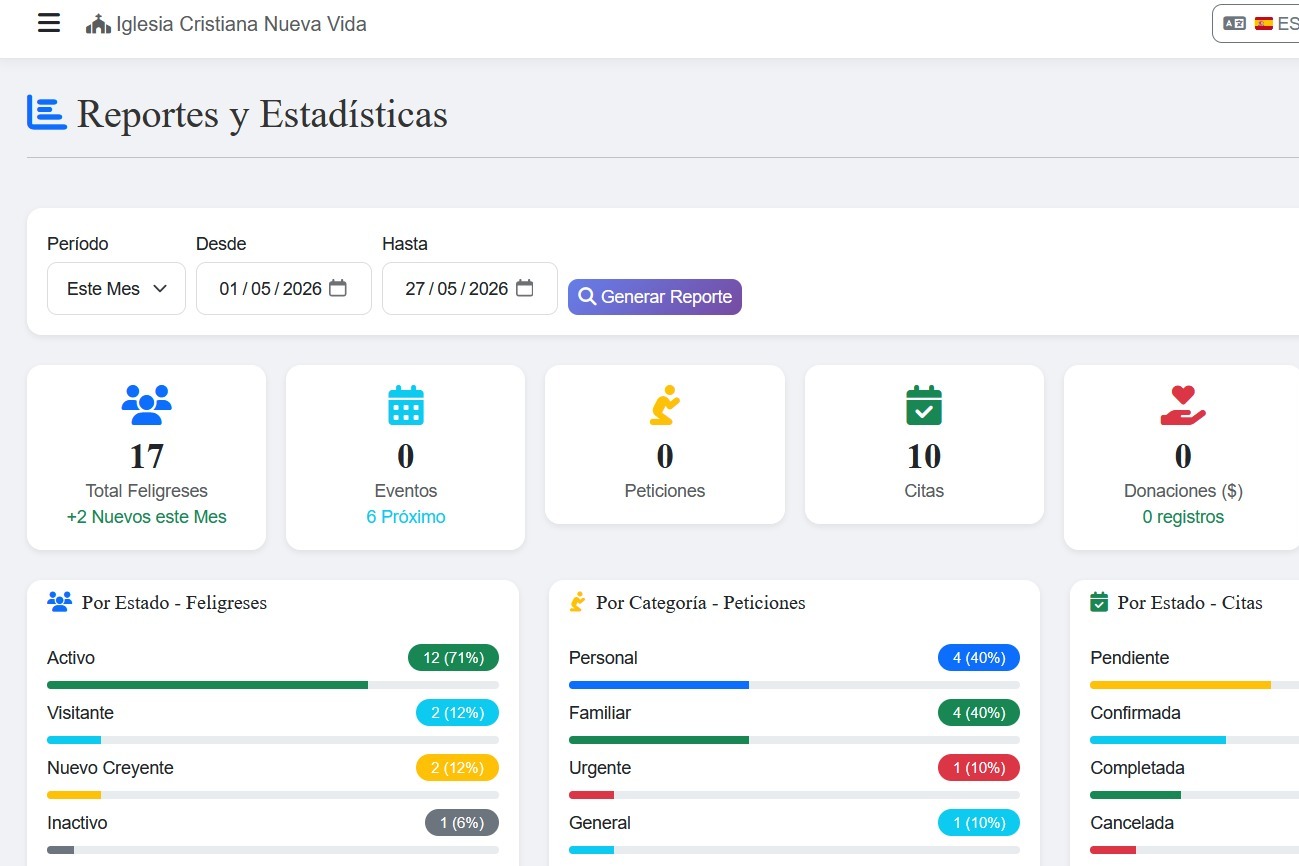The image size is (1299, 866).
Task: Click the General 1 (10%) badge
Action: 979,823
